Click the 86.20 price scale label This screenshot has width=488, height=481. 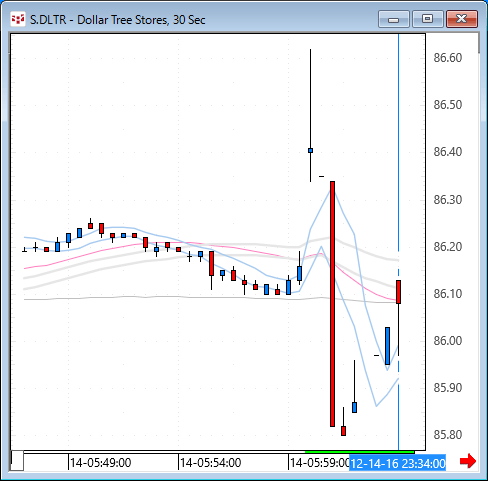coord(448,247)
